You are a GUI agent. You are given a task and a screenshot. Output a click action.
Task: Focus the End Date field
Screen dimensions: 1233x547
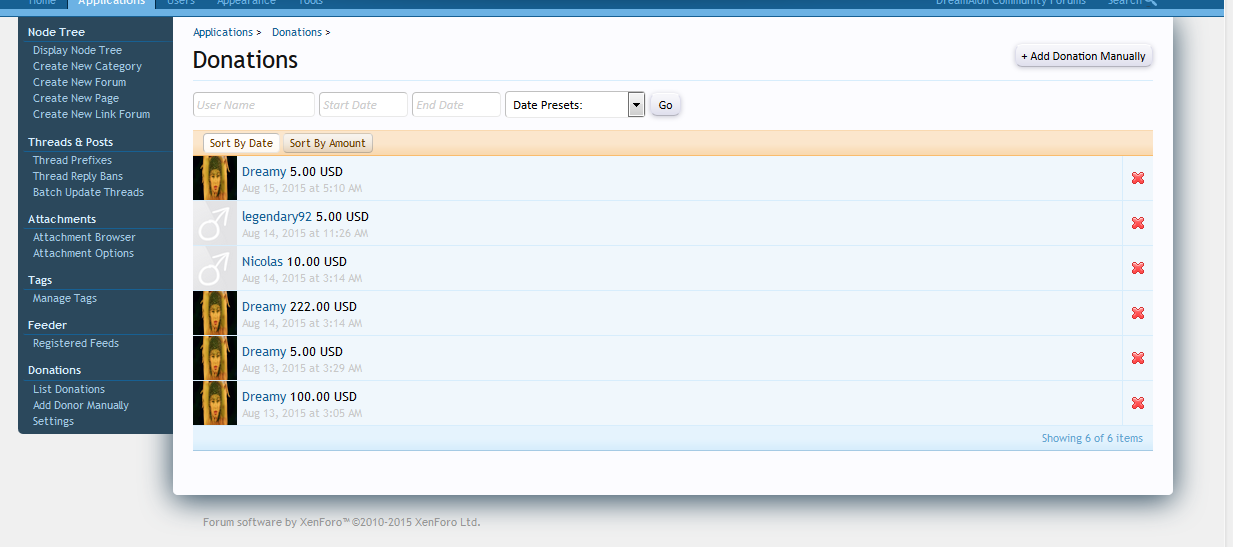tap(456, 105)
